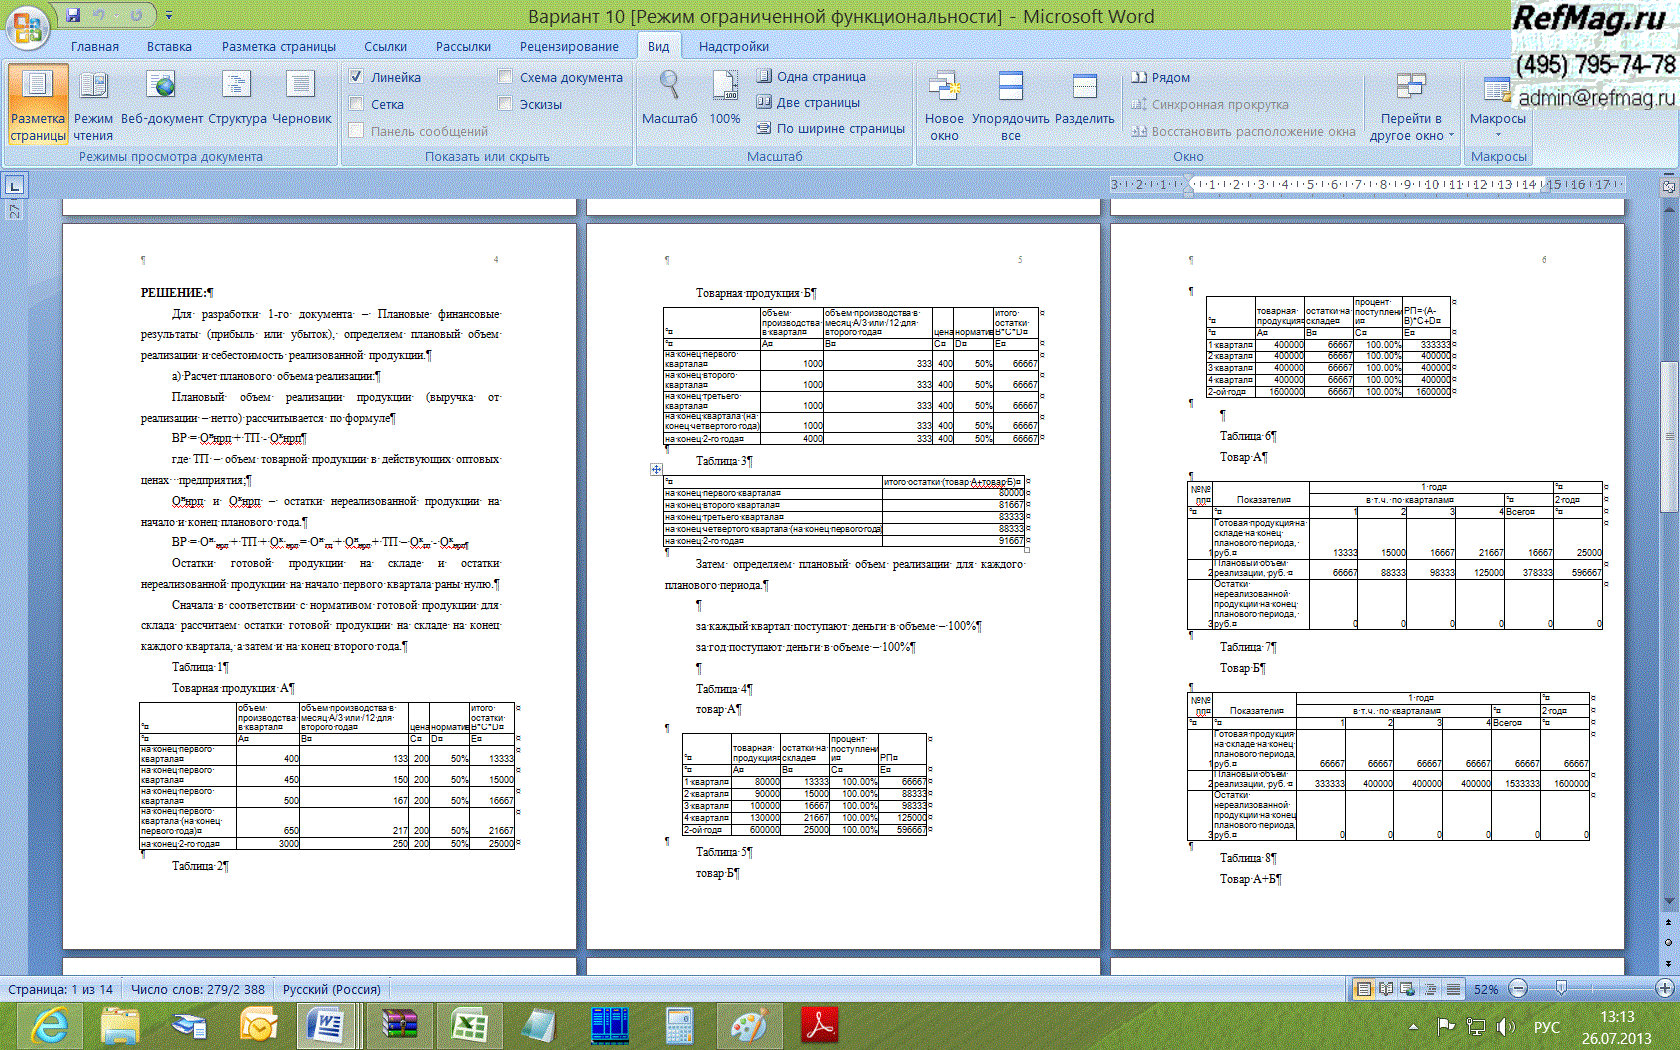1680x1050 pixels.
Task: Split the window with Разделить
Action: click(x=1084, y=99)
